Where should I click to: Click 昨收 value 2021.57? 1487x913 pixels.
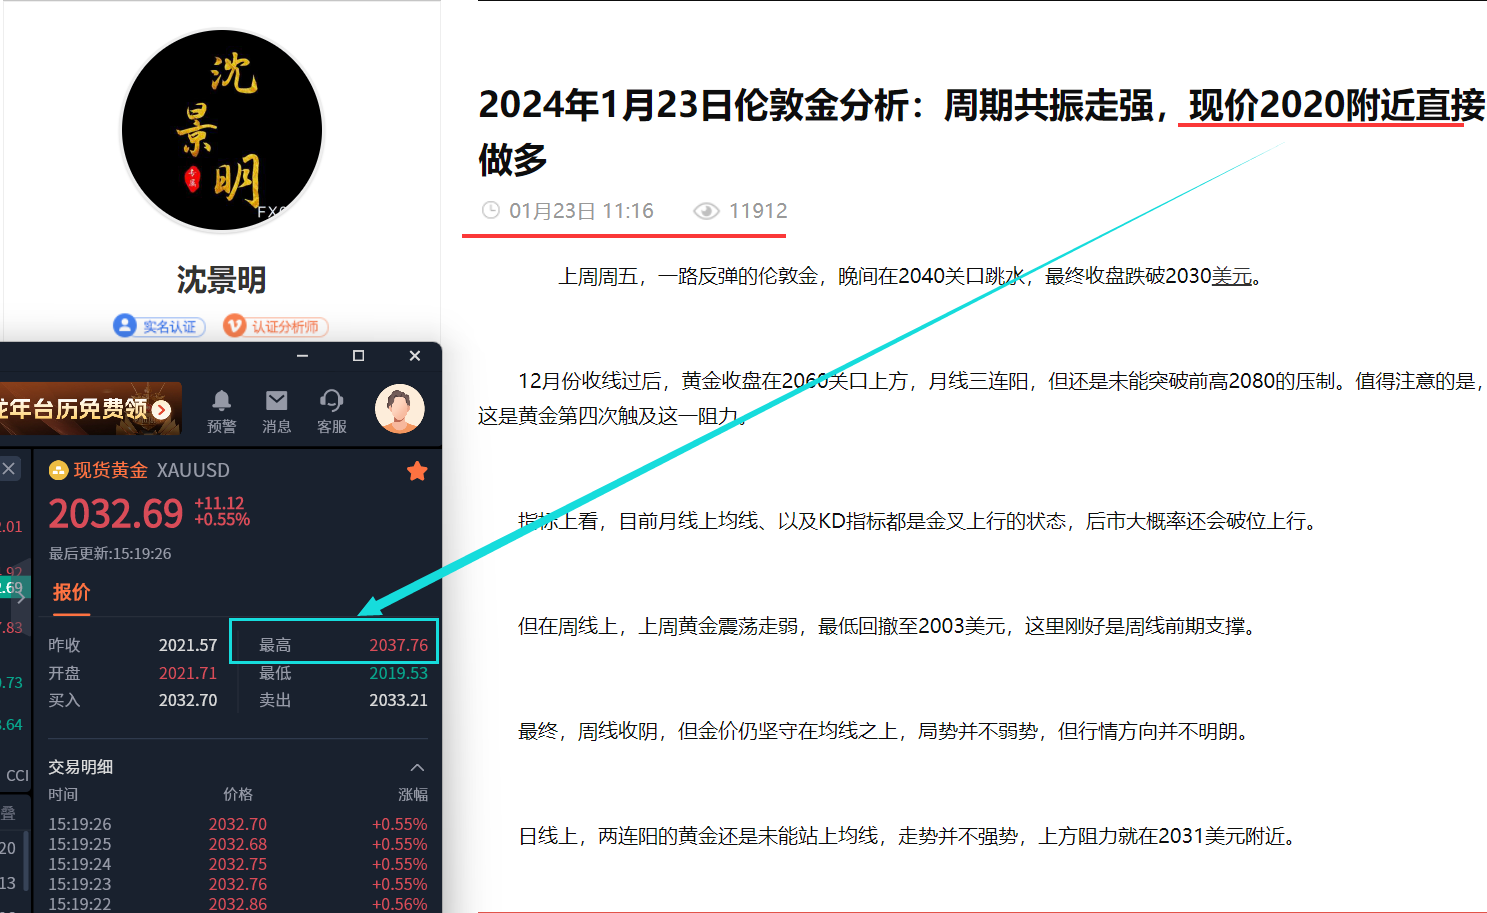(188, 646)
